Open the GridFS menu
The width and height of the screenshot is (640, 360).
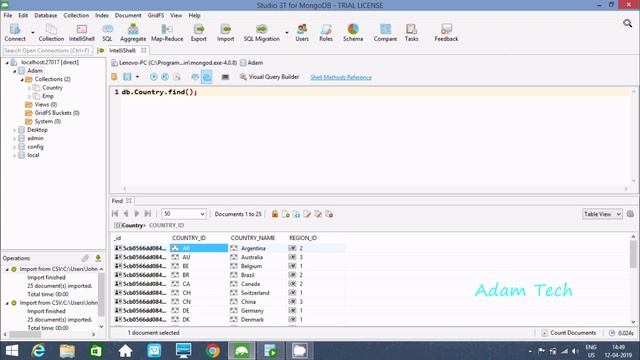[156, 16]
